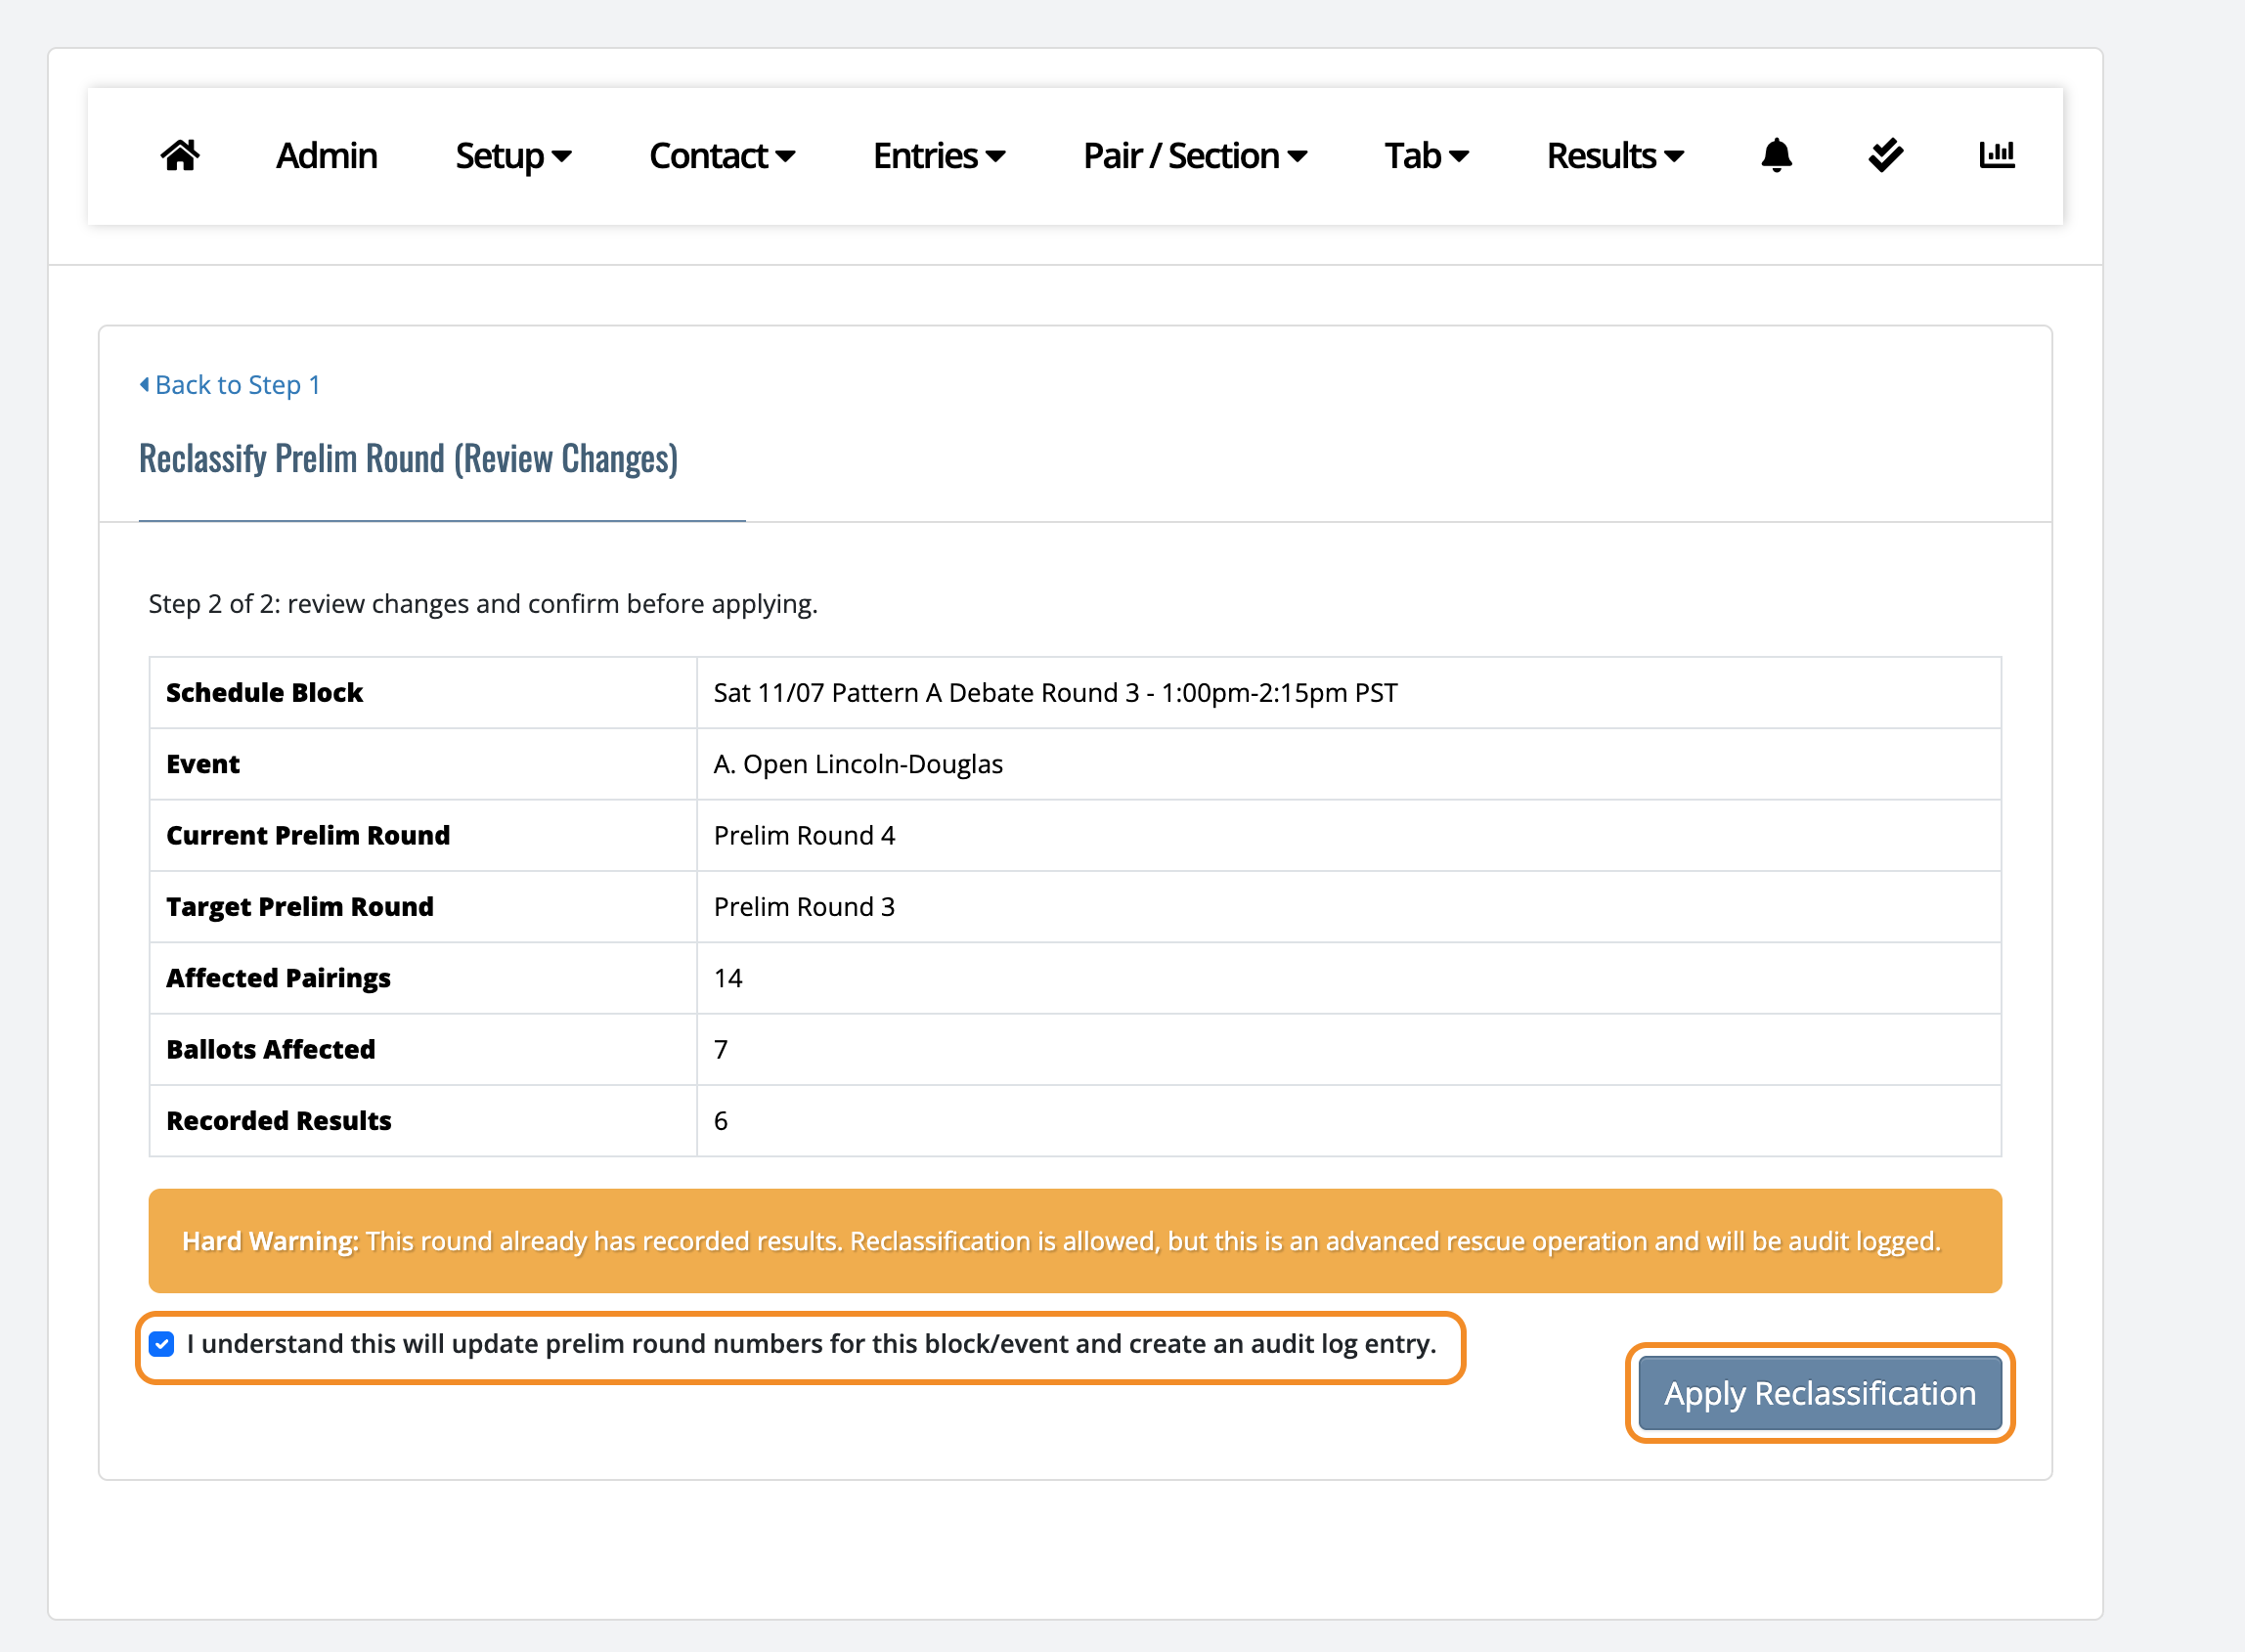Uncheck the audit log acknowledgment checkbox
The image size is (2245, 1652).
[x=162, y=1344]
